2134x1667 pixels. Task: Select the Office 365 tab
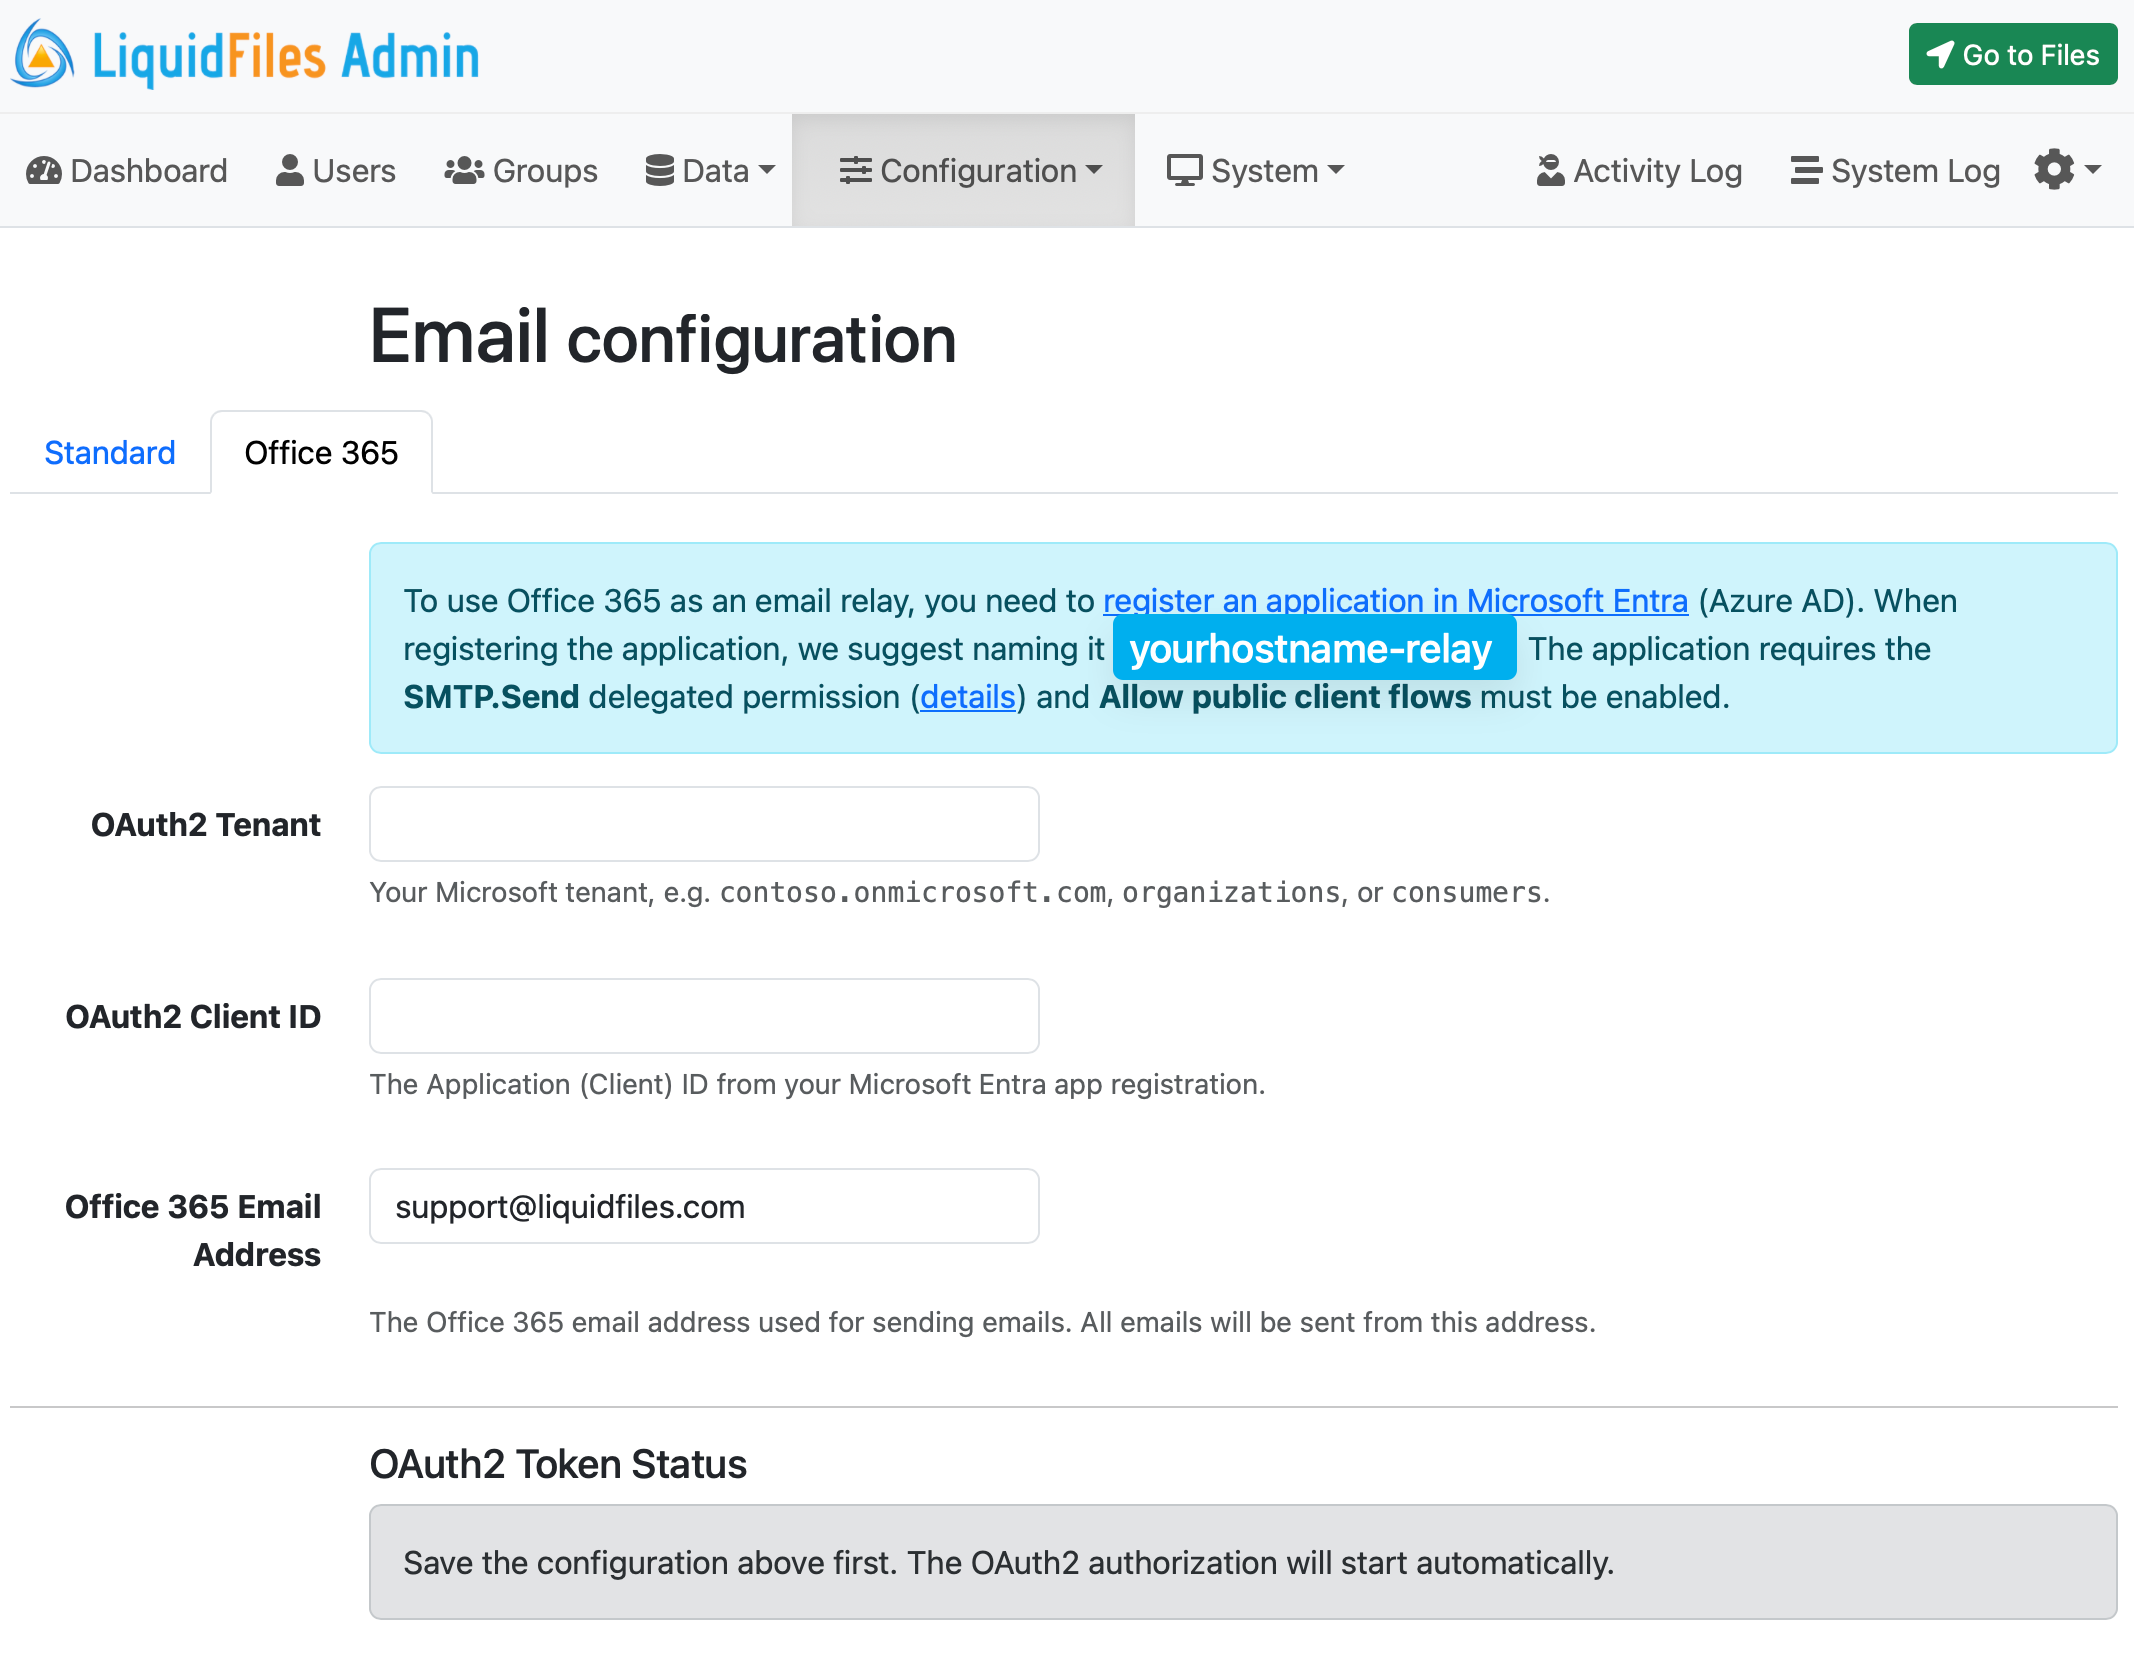coord(320,452)
